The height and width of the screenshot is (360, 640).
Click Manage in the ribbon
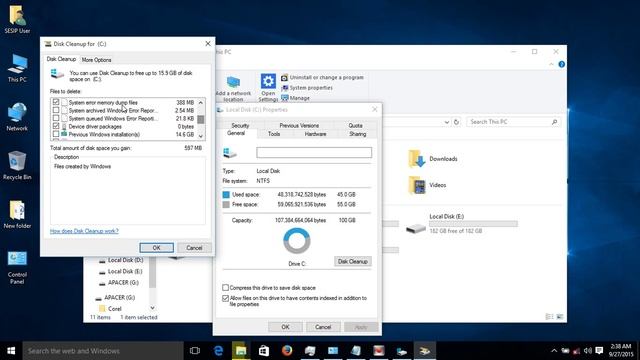[296, 98]
